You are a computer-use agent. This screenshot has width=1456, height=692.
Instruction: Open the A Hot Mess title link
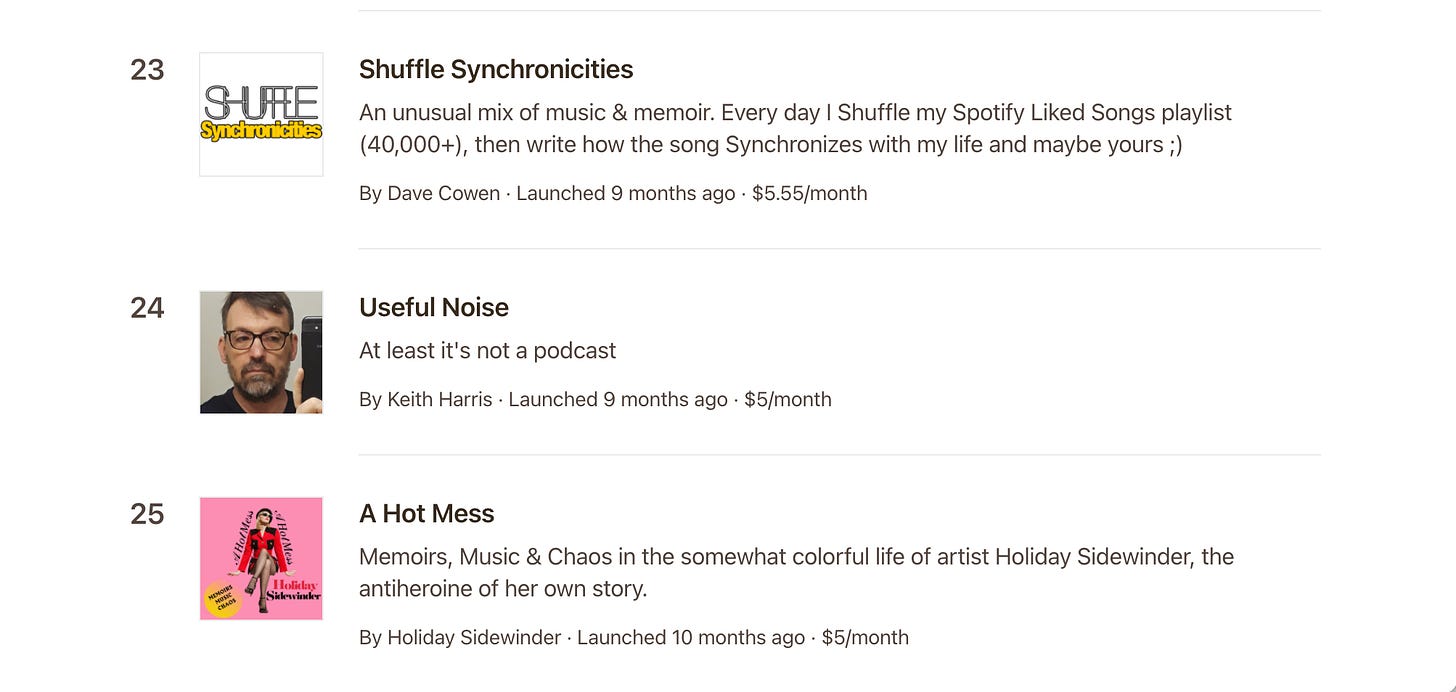tap(426, 513)
